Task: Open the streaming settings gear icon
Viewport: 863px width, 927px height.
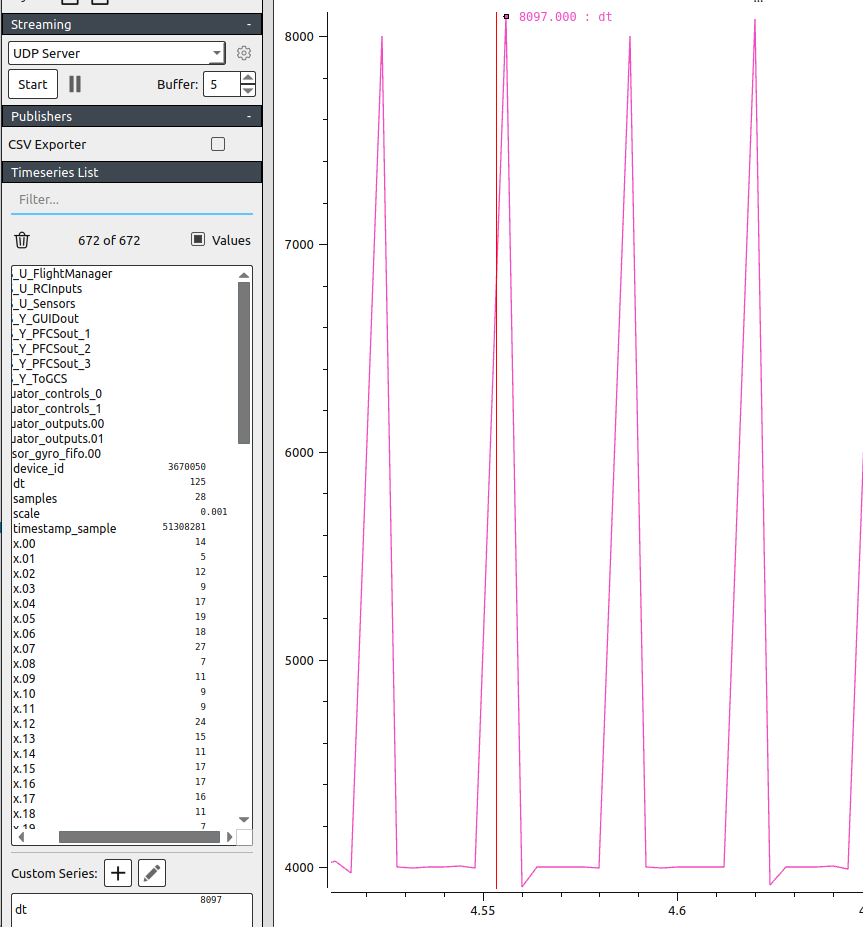Action: coord(243,53)
